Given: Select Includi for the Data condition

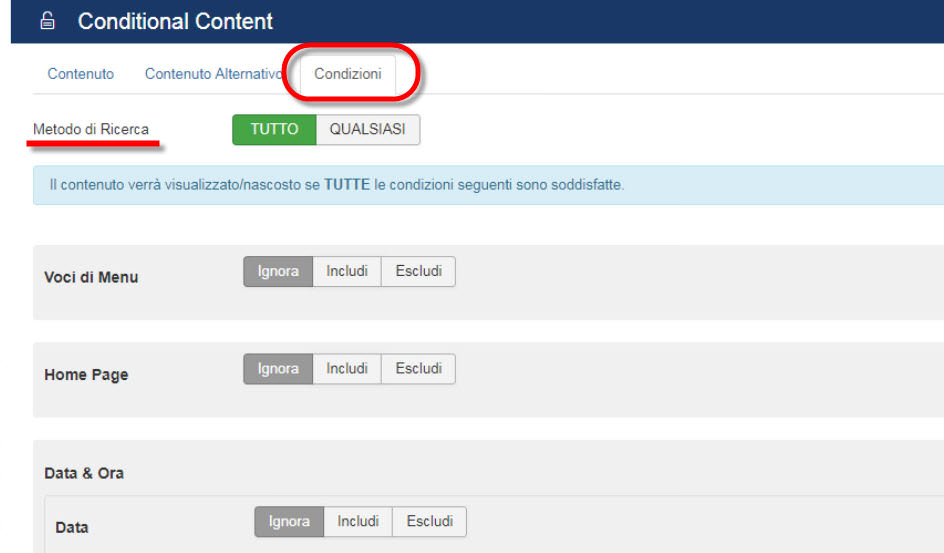Looking at the screenshot, I should 358,522.
